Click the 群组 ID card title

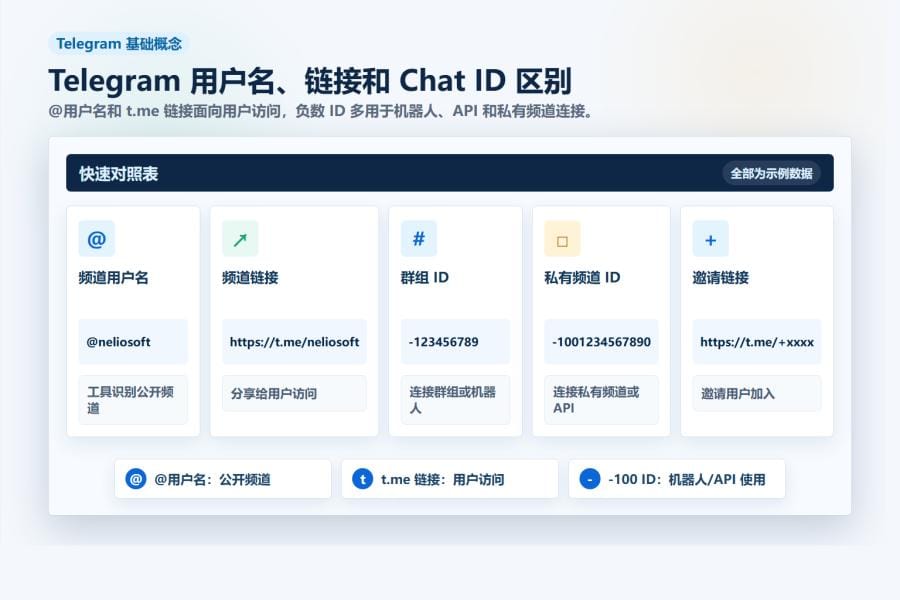coord(424,278)
